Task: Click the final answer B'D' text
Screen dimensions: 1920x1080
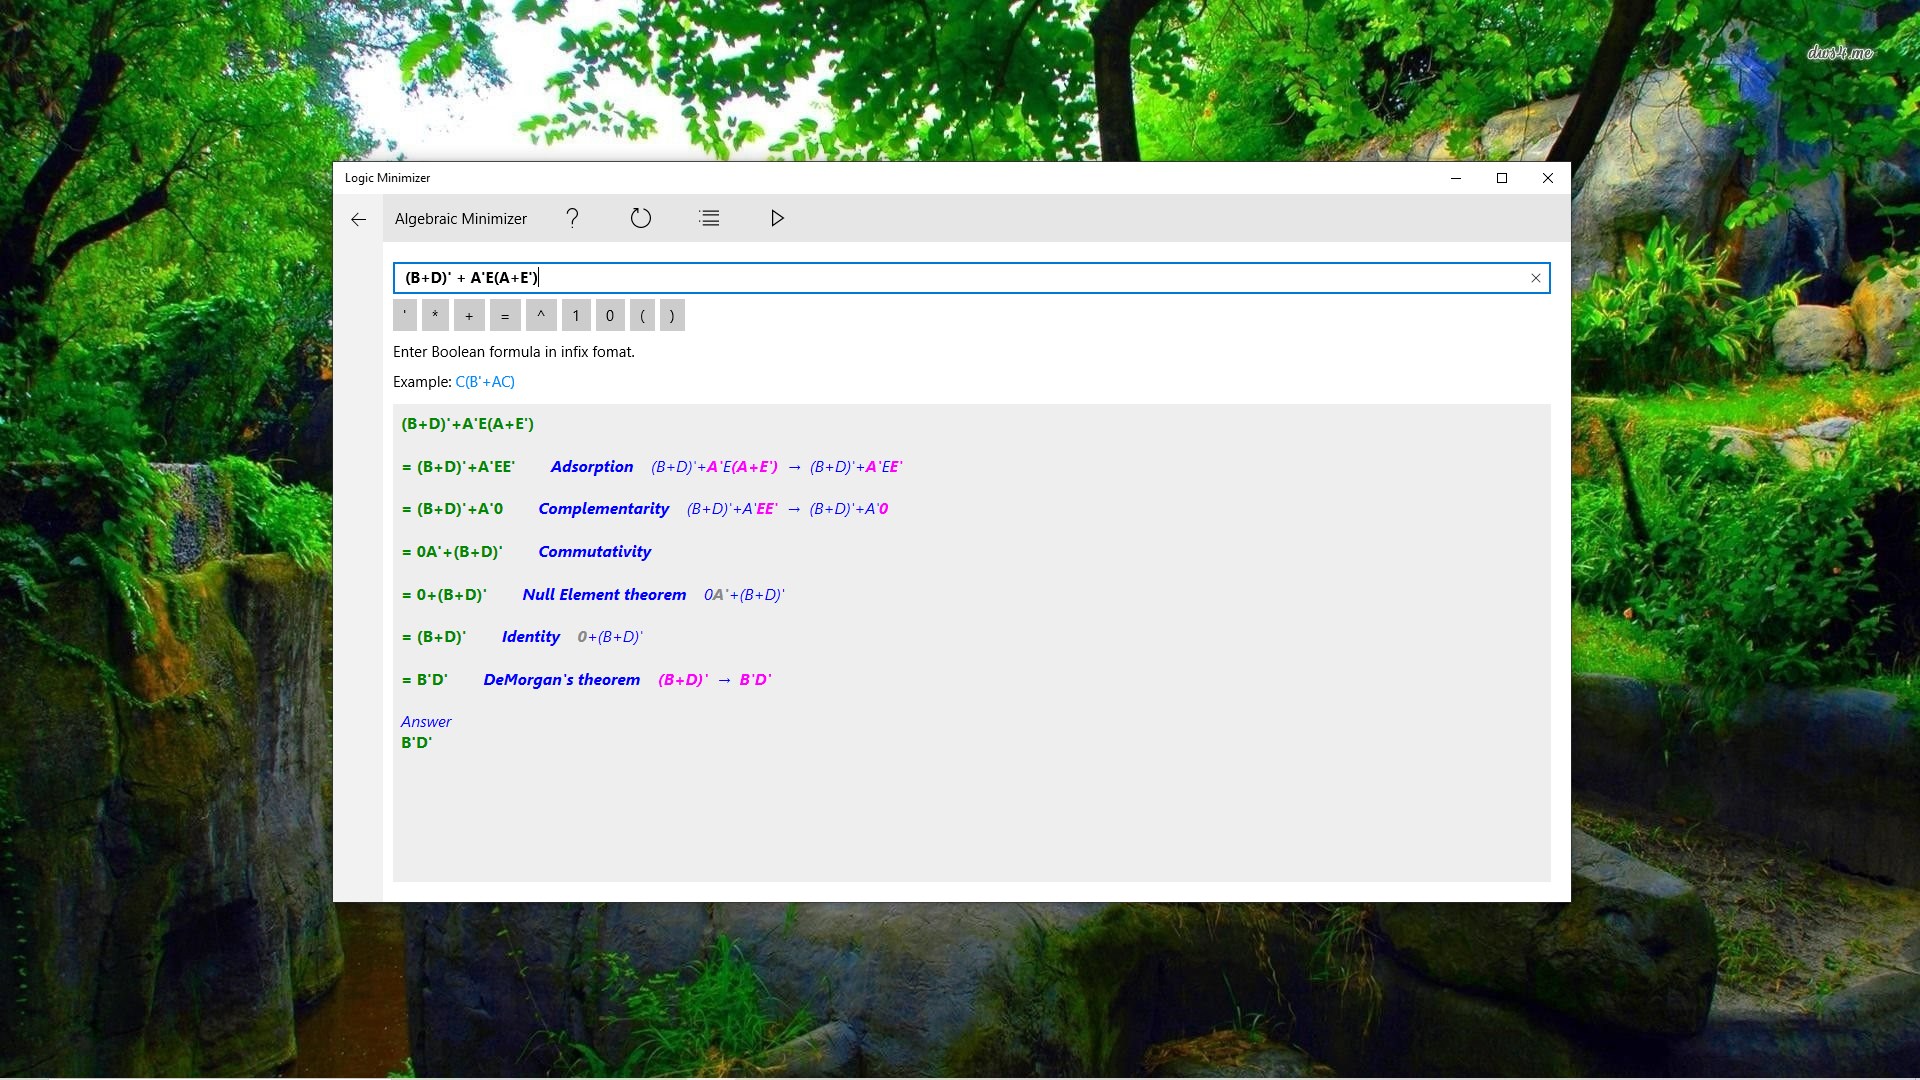Action: (x=416, y=743)
